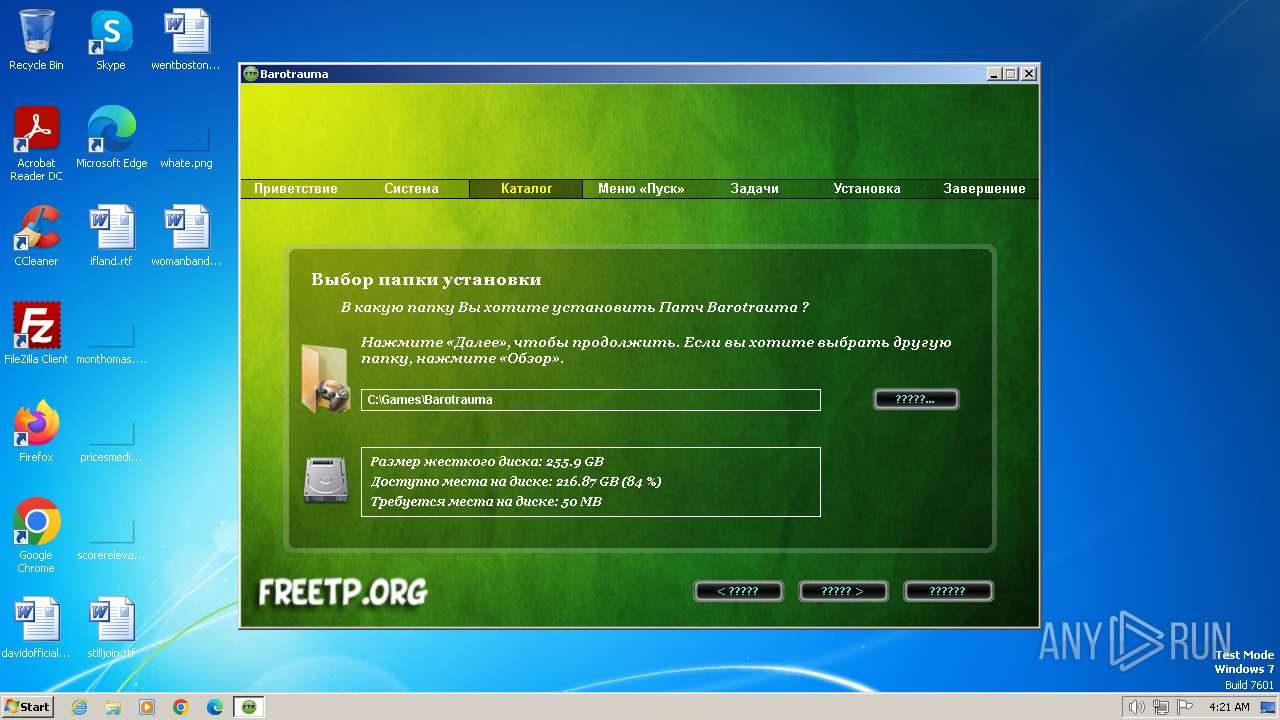Go to the Меню «Пуск» step tab
1280x720 pixels.
pyautogui.click(x=641, y=189)
